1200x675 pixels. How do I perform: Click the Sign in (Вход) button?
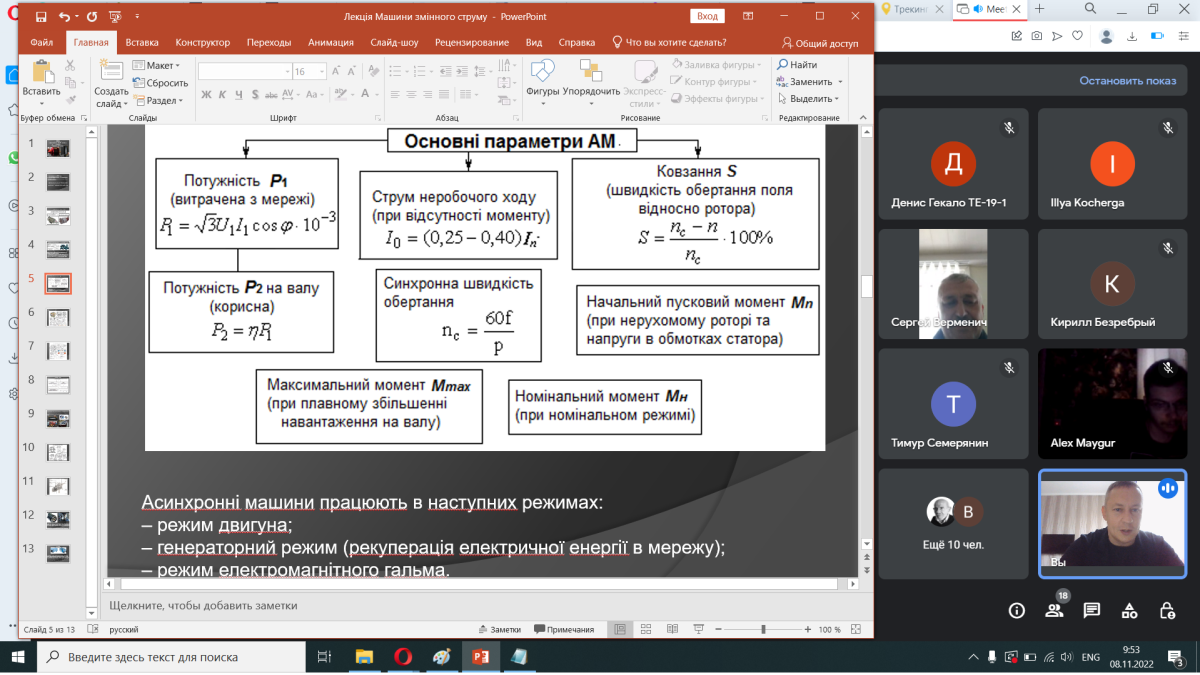click(707, 16)
